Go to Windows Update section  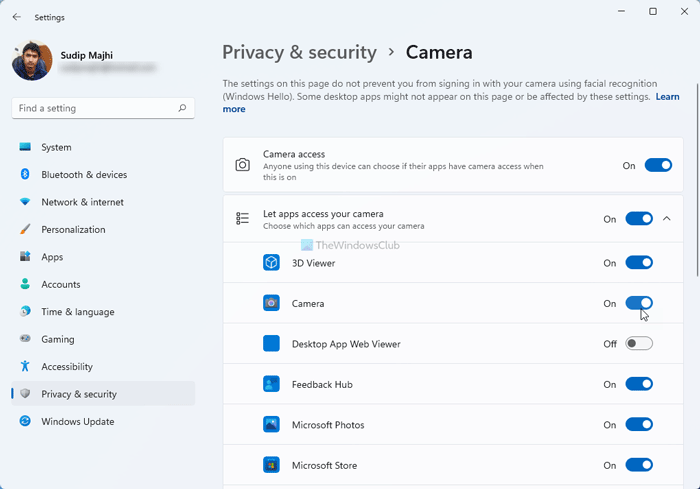pos(76,422)
